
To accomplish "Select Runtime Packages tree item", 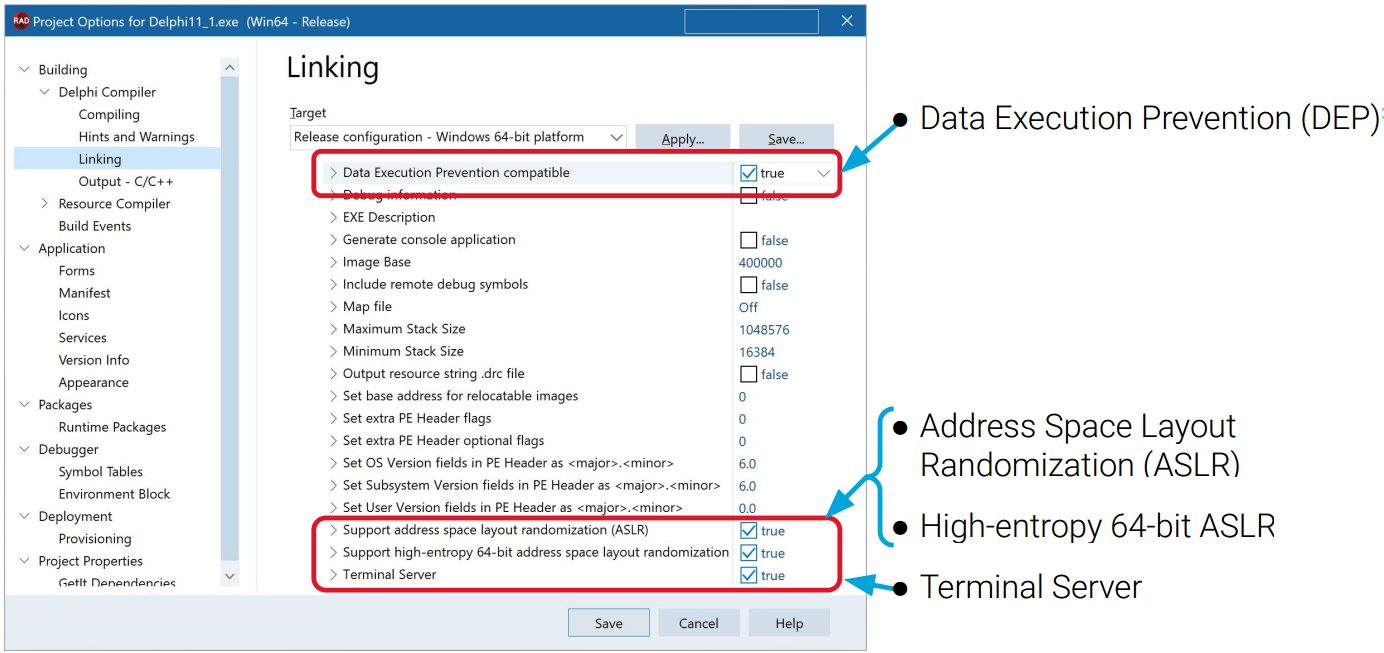I will click(112, 427).
